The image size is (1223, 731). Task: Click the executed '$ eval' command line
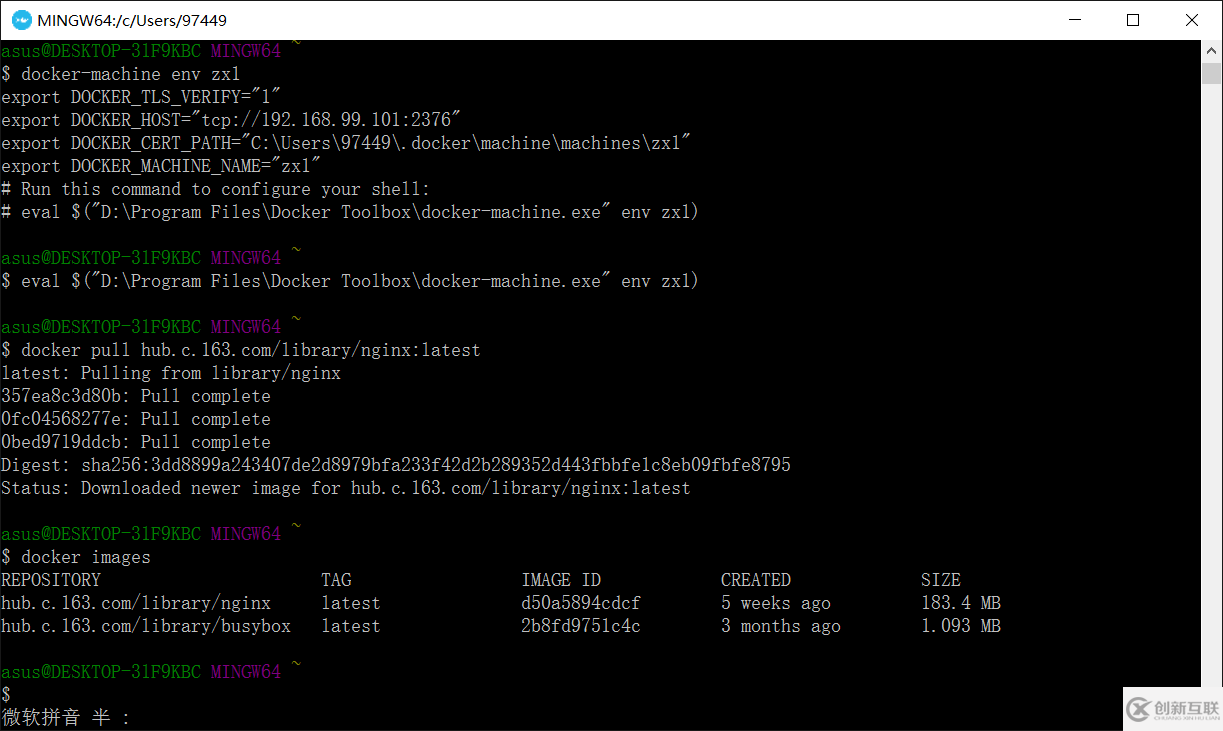350,281
